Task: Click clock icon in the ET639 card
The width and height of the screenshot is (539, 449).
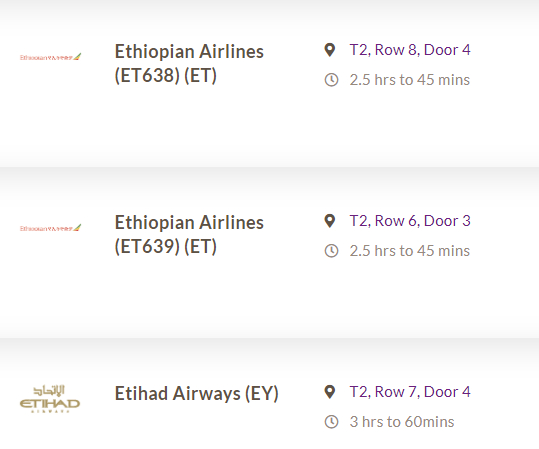Action: click(331, 251)
